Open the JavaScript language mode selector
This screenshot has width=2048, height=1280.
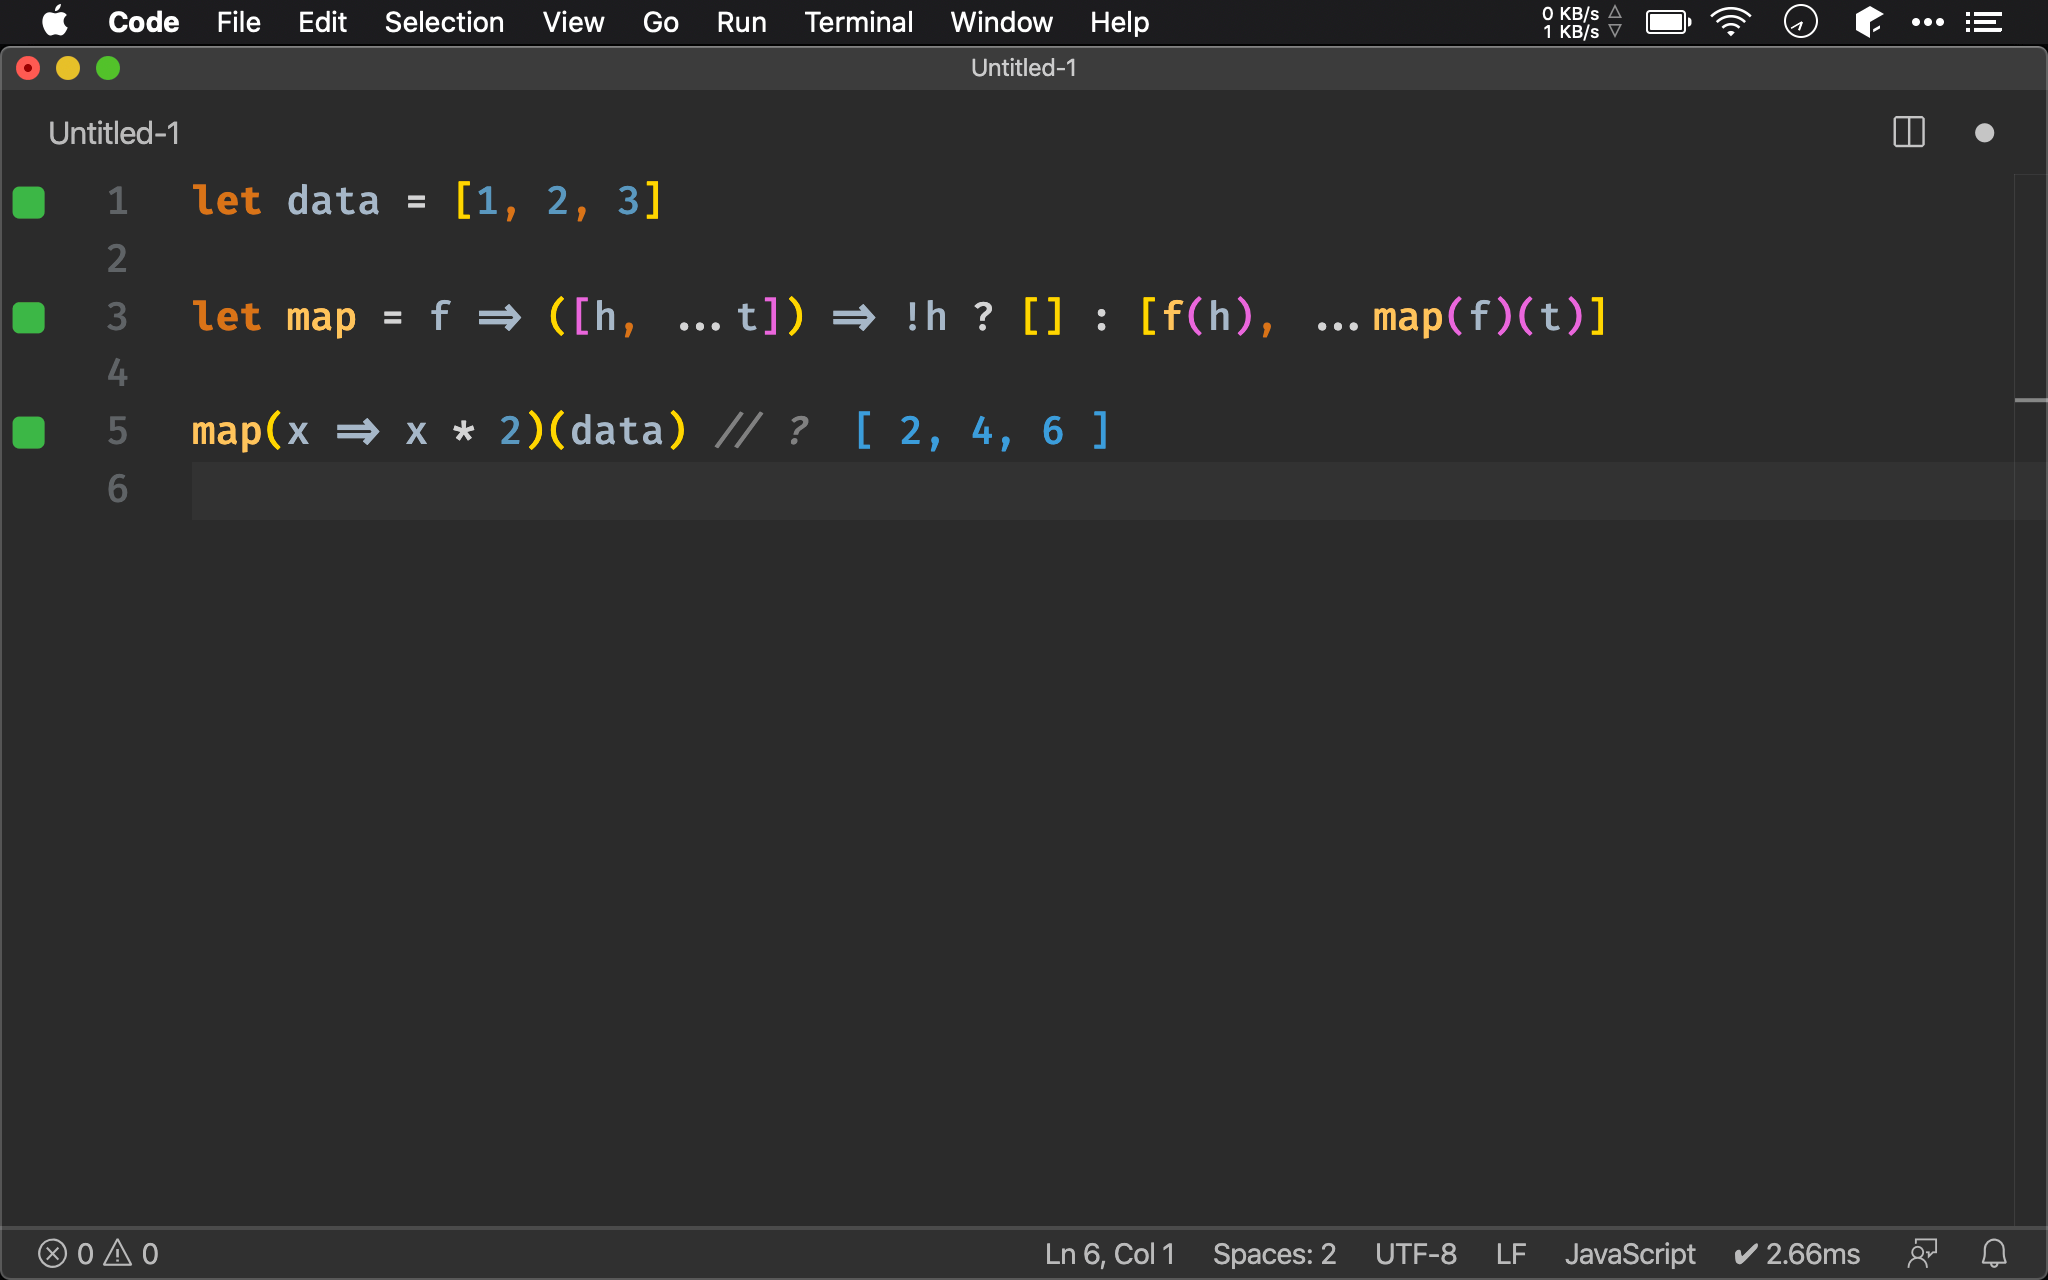coord(1629,1253)
